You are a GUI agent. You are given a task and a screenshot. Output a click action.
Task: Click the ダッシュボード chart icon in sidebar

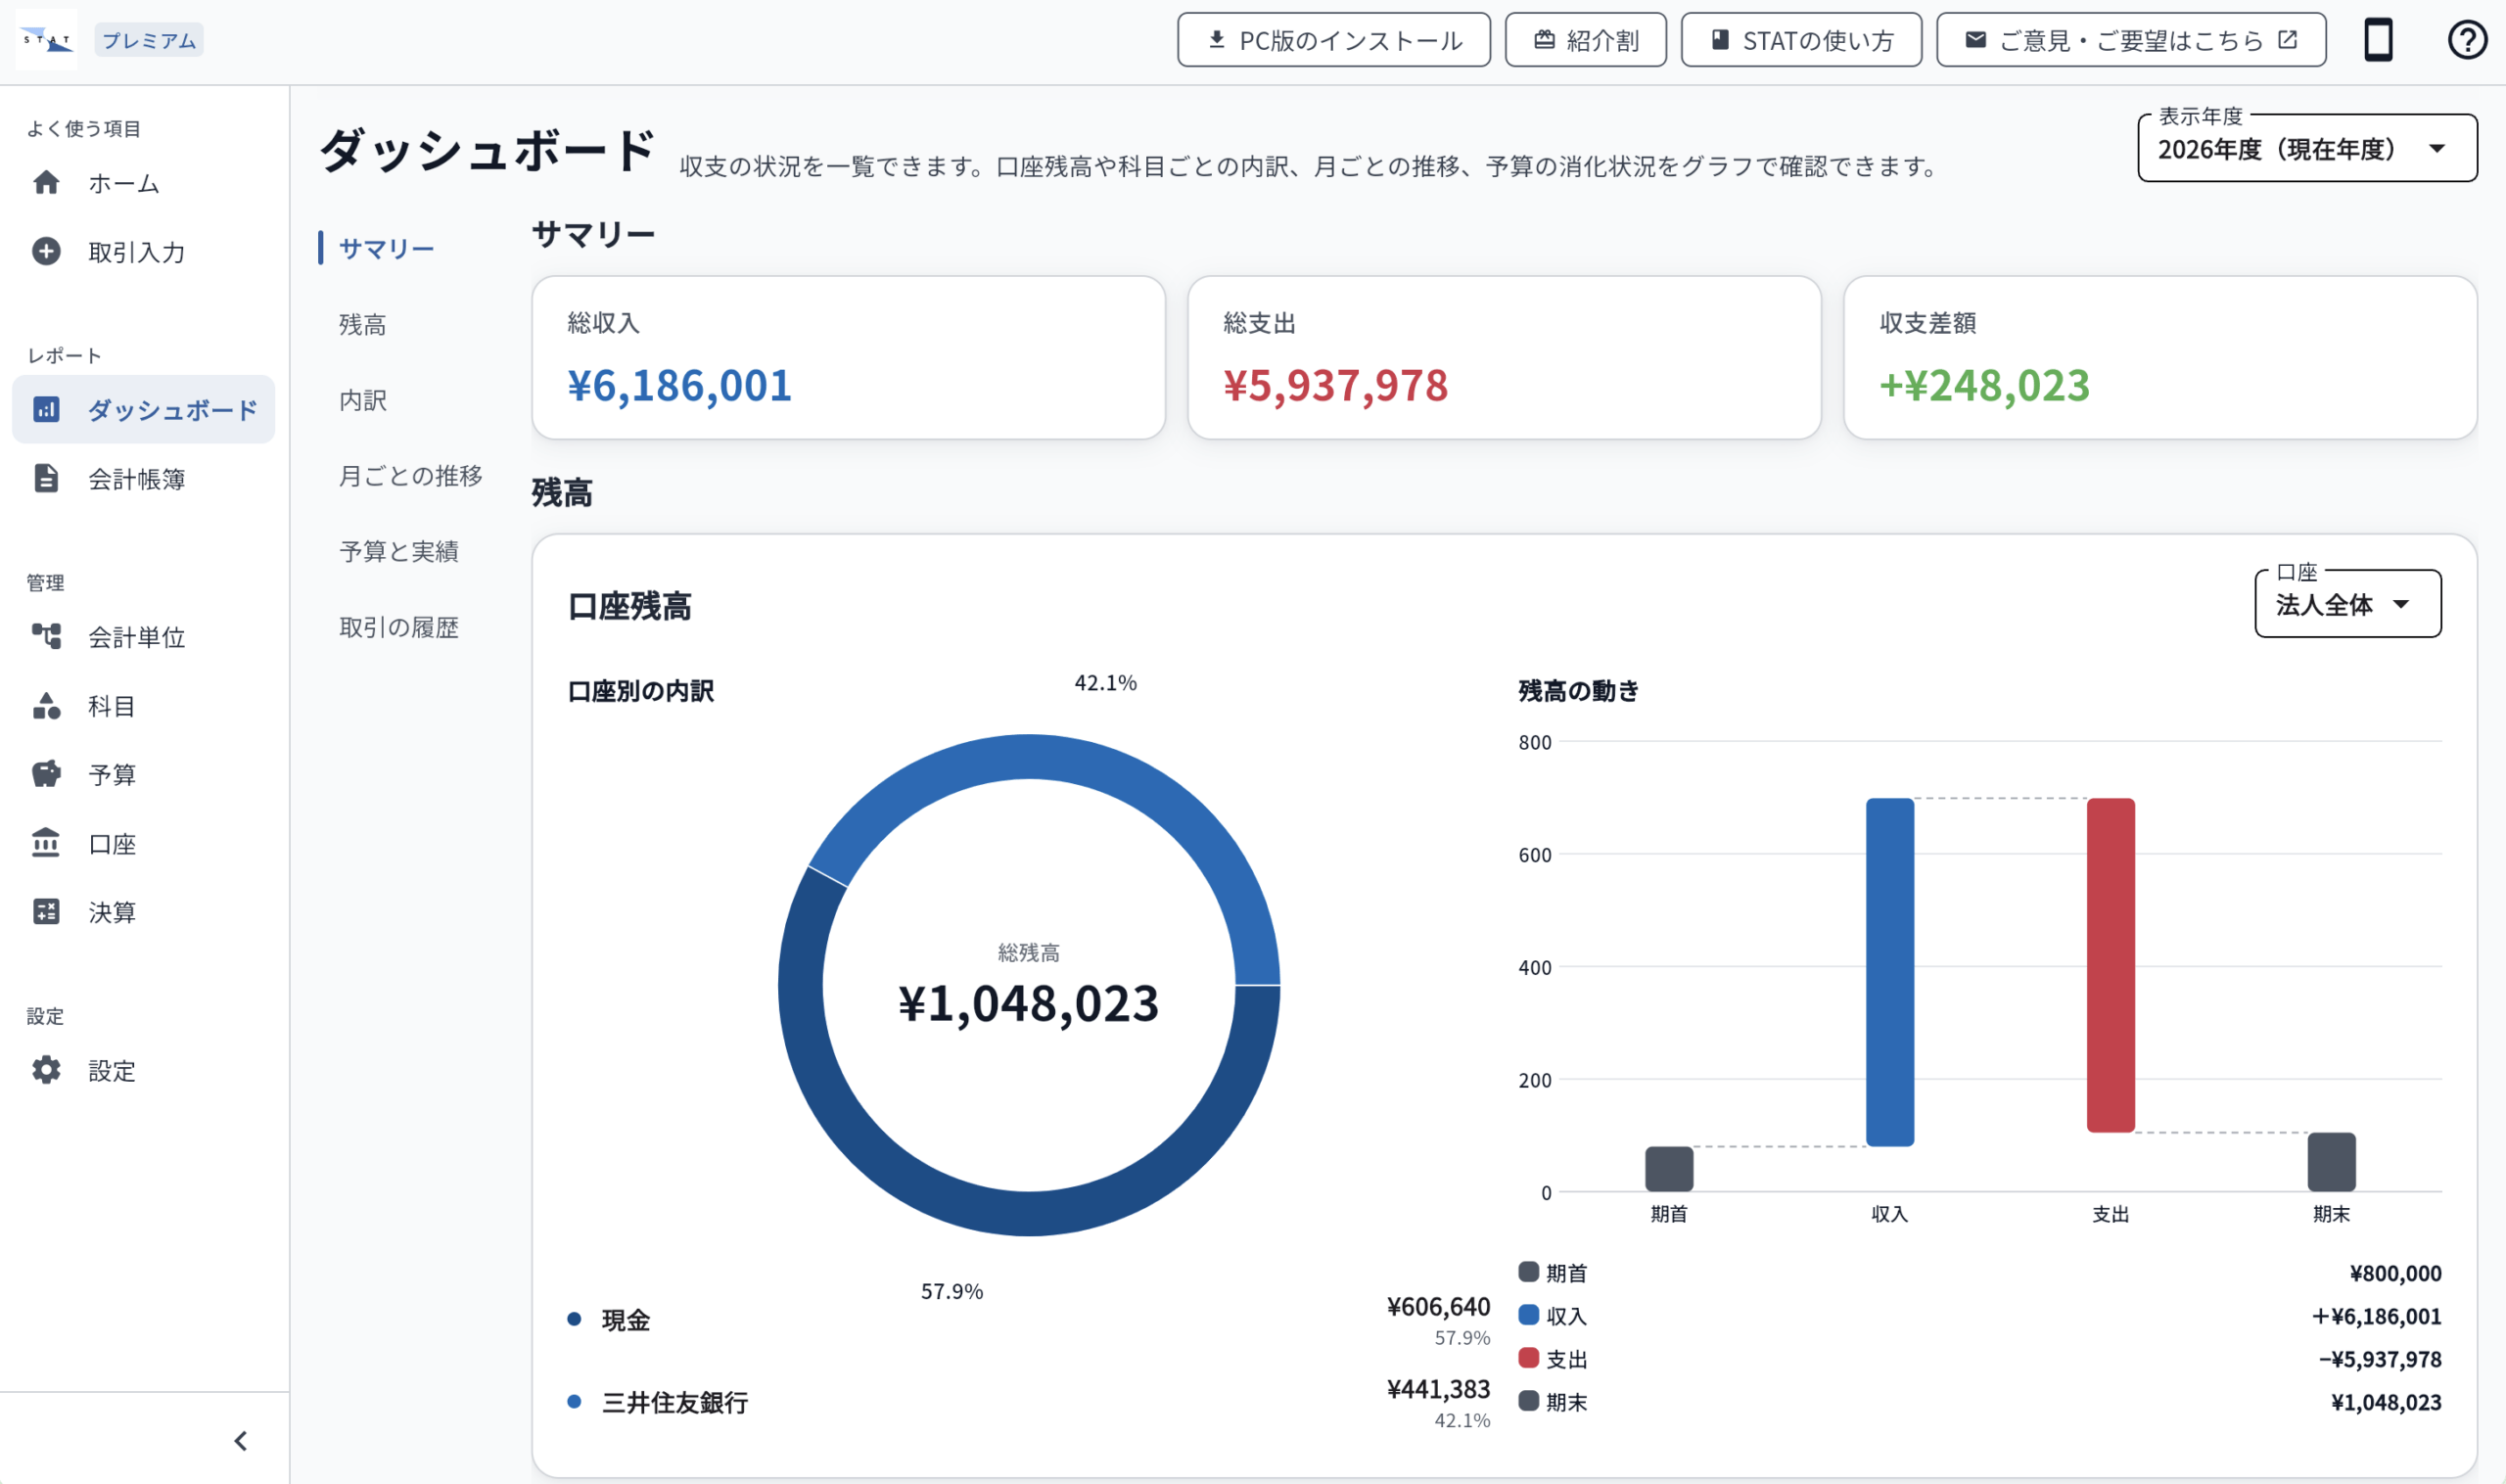pyautogui.click(x=46, y=409)
